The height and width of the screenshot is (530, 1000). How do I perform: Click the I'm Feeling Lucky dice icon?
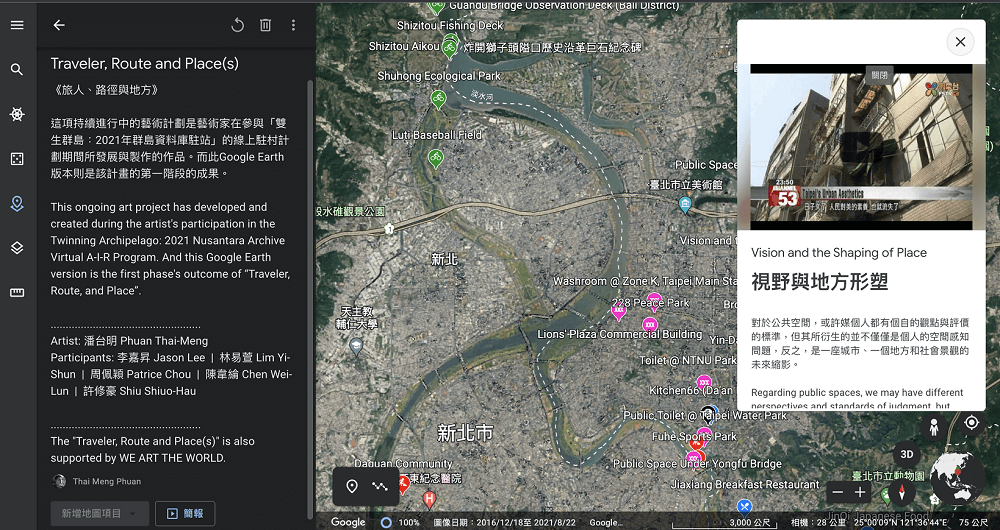[x=17, y=159]
